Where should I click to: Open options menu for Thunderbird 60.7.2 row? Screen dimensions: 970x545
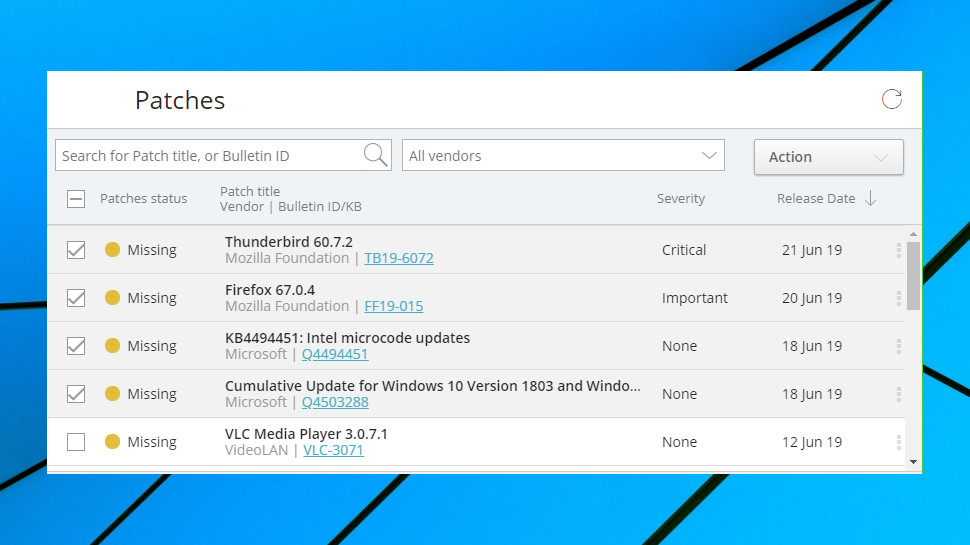point(898,250)
